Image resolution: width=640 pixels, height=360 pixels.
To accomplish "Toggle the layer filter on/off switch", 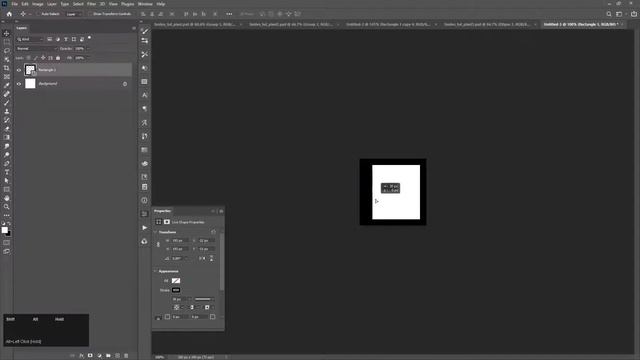I will coord(89,38).
